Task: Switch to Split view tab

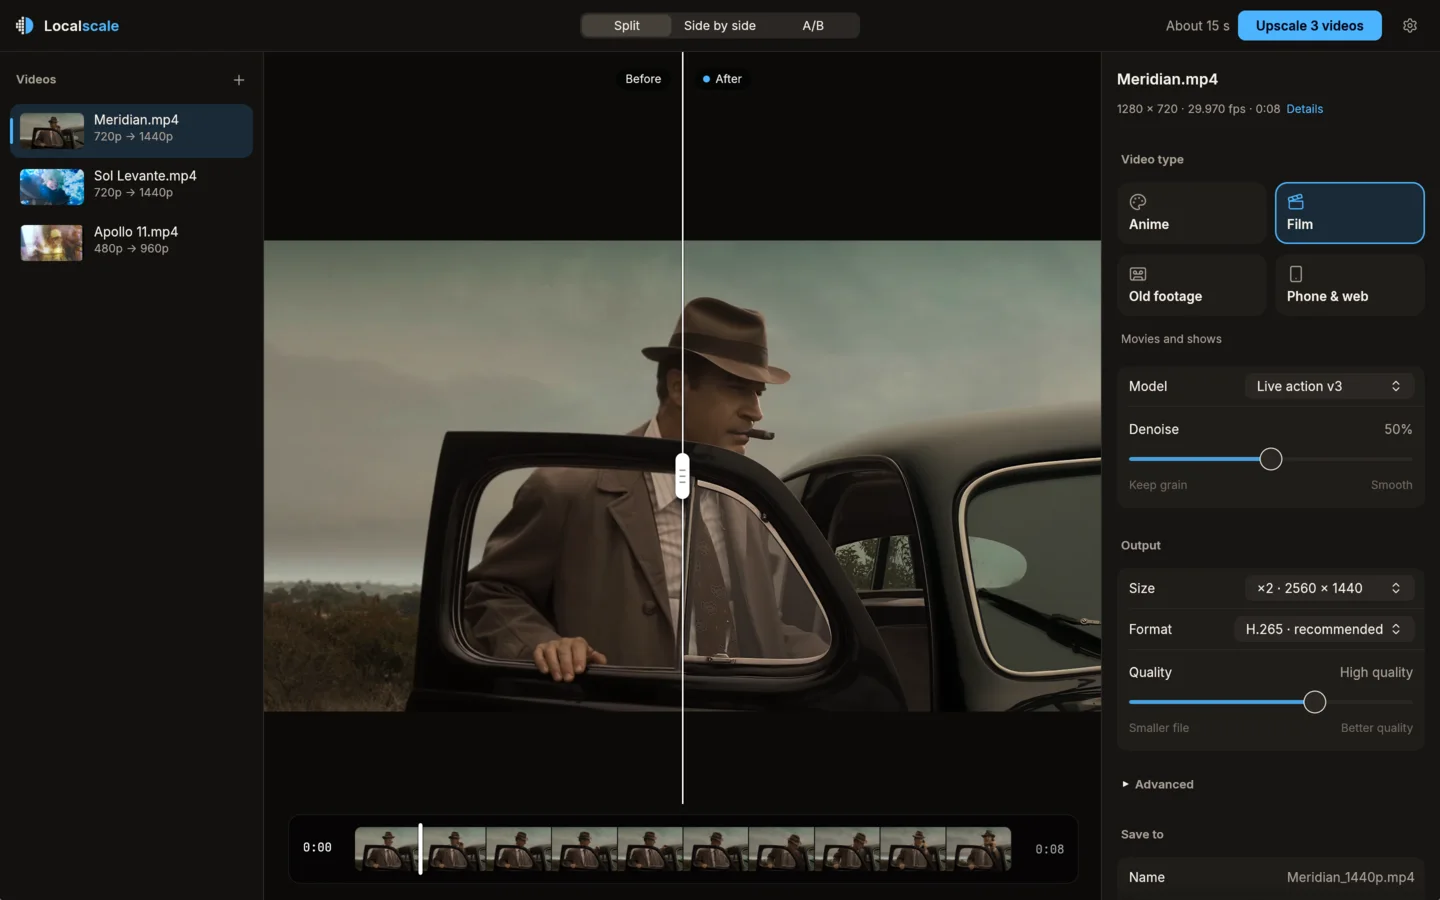Action: pyautogui.click(x=627, y=26)
